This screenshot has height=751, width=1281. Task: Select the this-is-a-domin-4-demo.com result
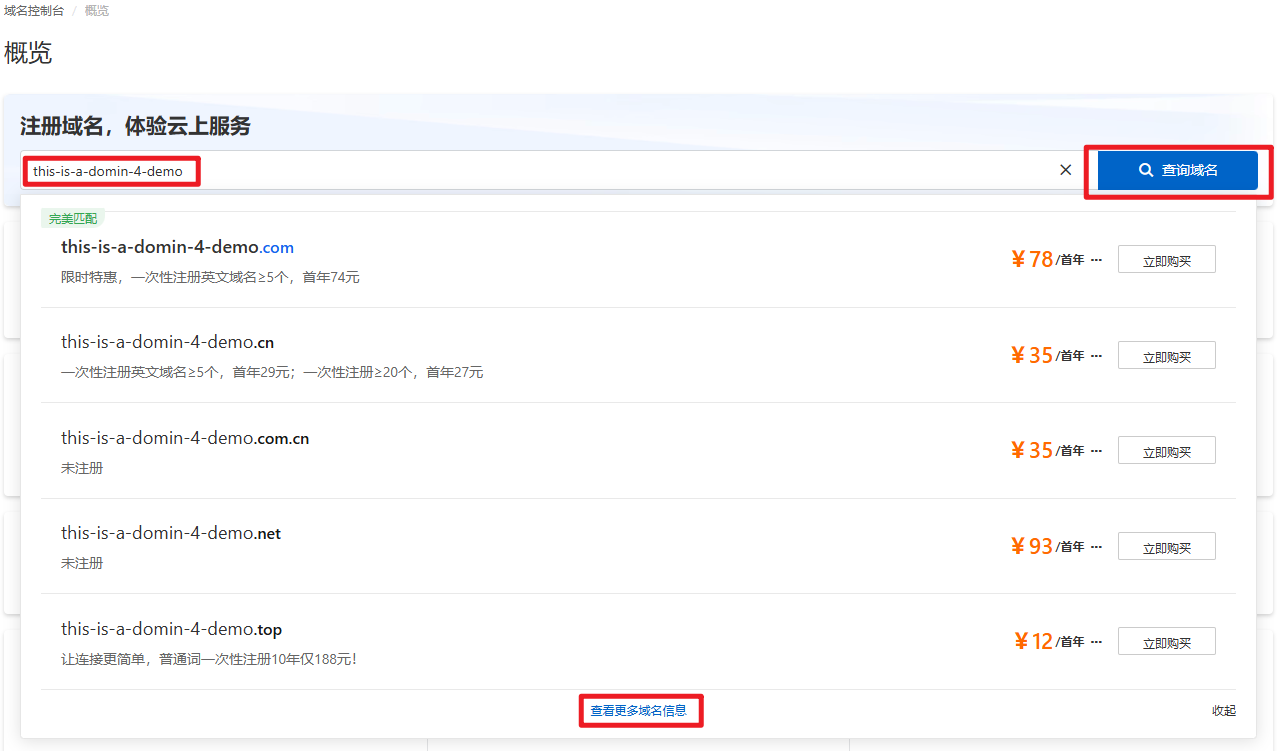(177, 247)
